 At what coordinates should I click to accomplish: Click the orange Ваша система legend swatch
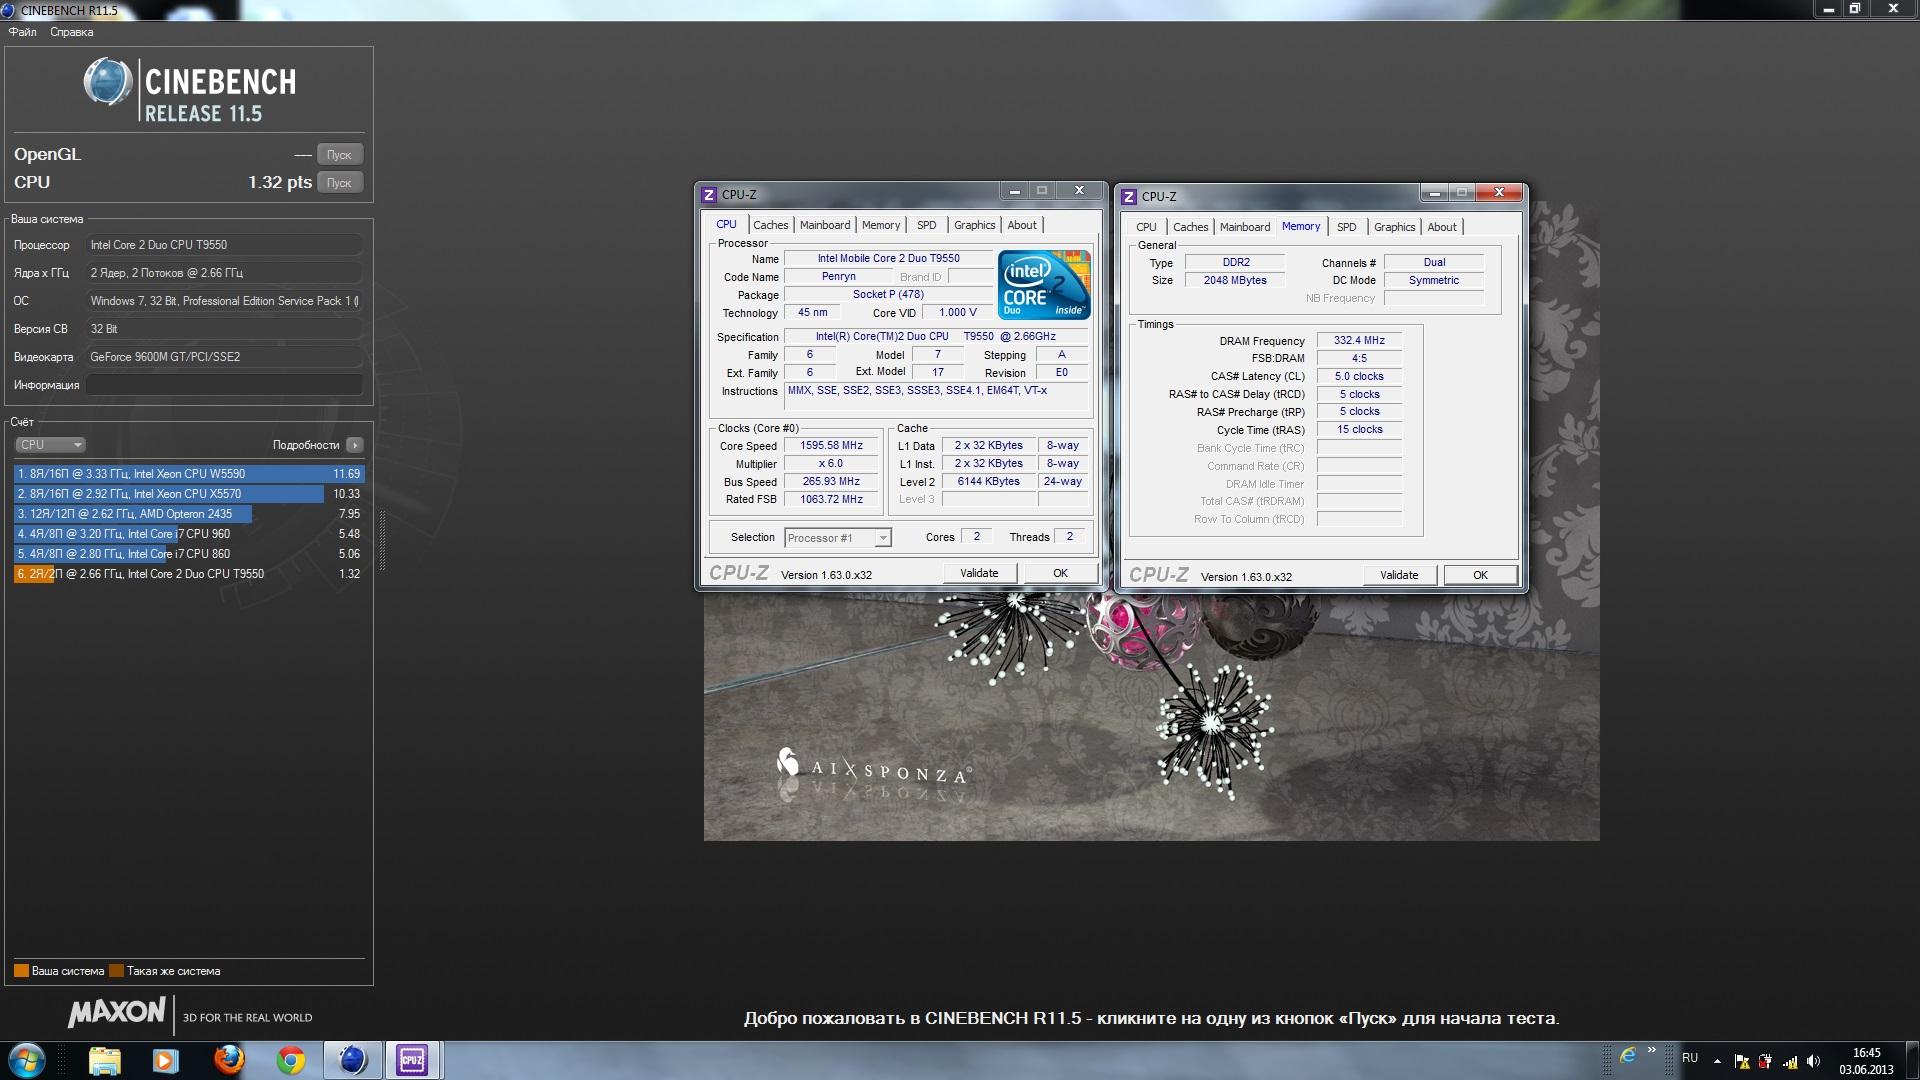[x=21, y=971]
